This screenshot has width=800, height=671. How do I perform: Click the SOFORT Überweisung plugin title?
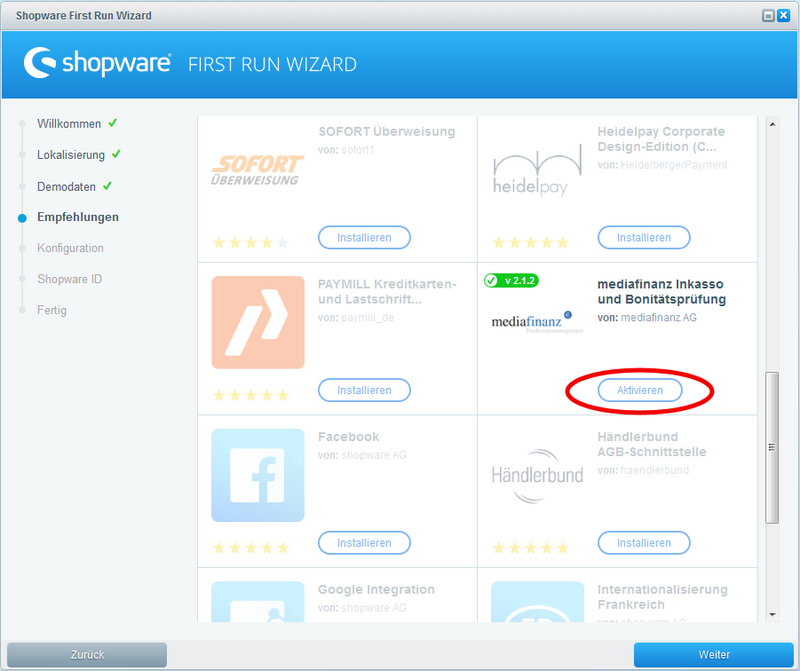[387, 132]
